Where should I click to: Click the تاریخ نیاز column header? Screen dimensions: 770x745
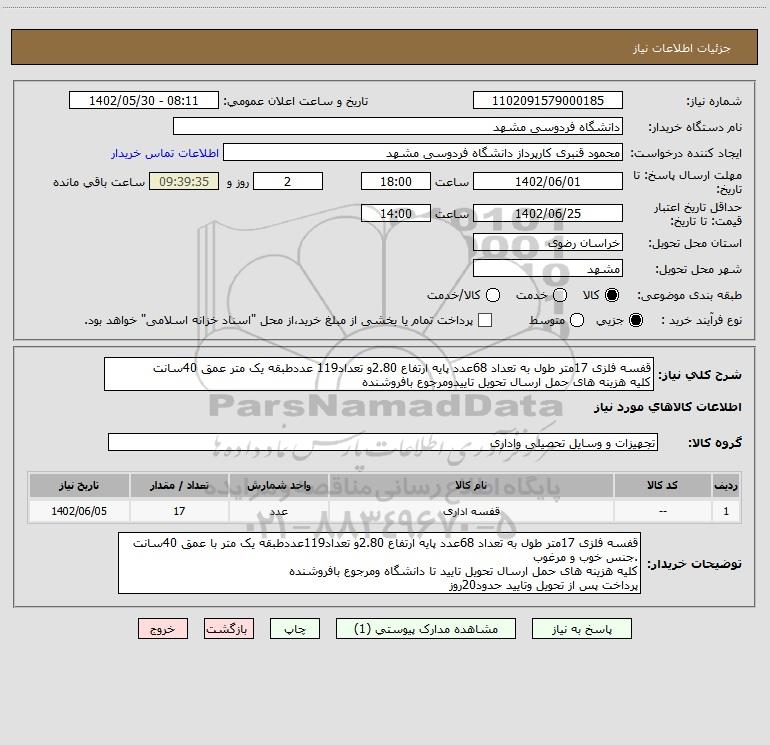pos(79,485)
